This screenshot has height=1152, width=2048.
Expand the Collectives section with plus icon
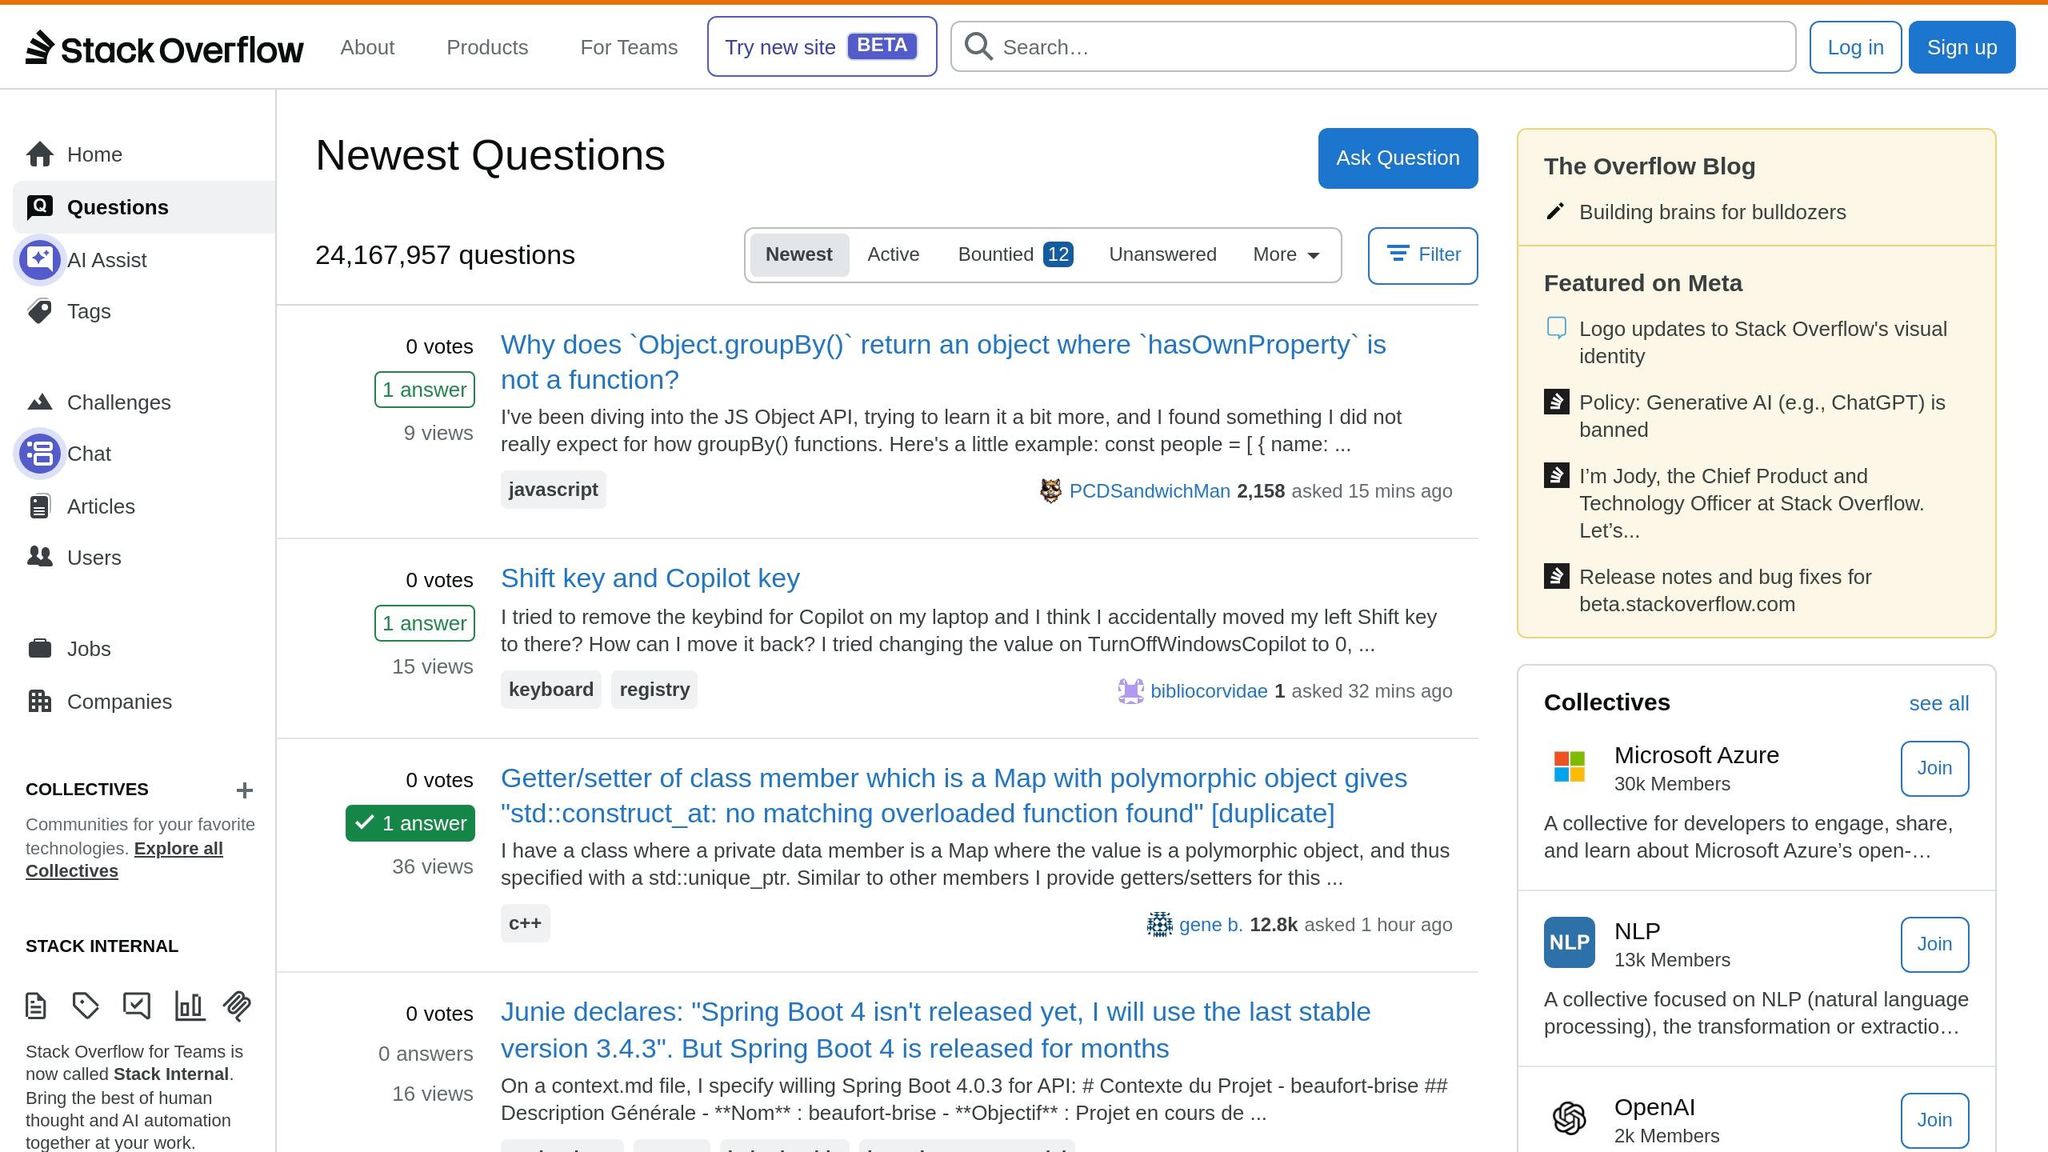[x=244, y=789]
